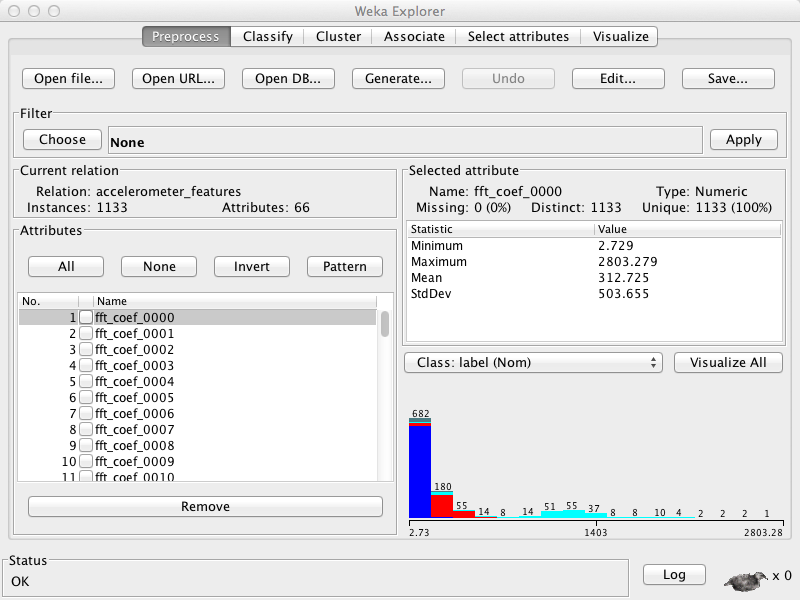800x600 pixels.
Task: Click the Open file... button
Action: pos(68,79)
